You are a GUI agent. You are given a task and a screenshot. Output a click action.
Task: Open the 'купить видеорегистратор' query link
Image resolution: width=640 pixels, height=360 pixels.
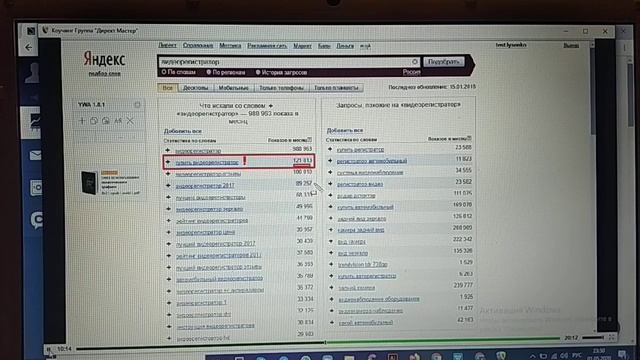207,162
